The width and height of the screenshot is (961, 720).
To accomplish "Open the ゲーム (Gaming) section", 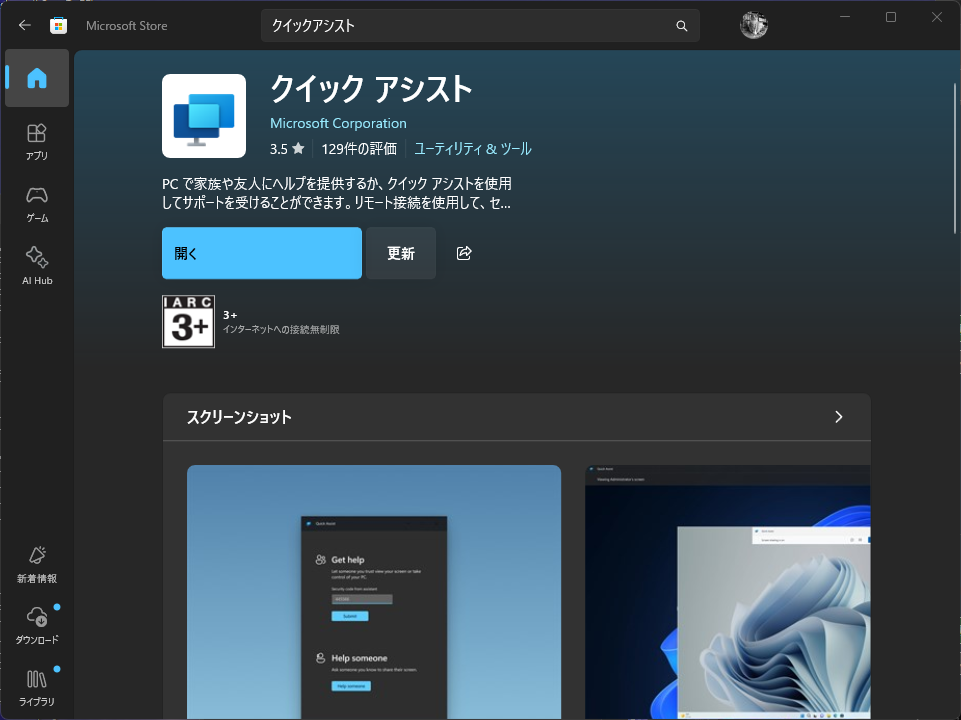I will pyautogui.click(x=37, y=205).
